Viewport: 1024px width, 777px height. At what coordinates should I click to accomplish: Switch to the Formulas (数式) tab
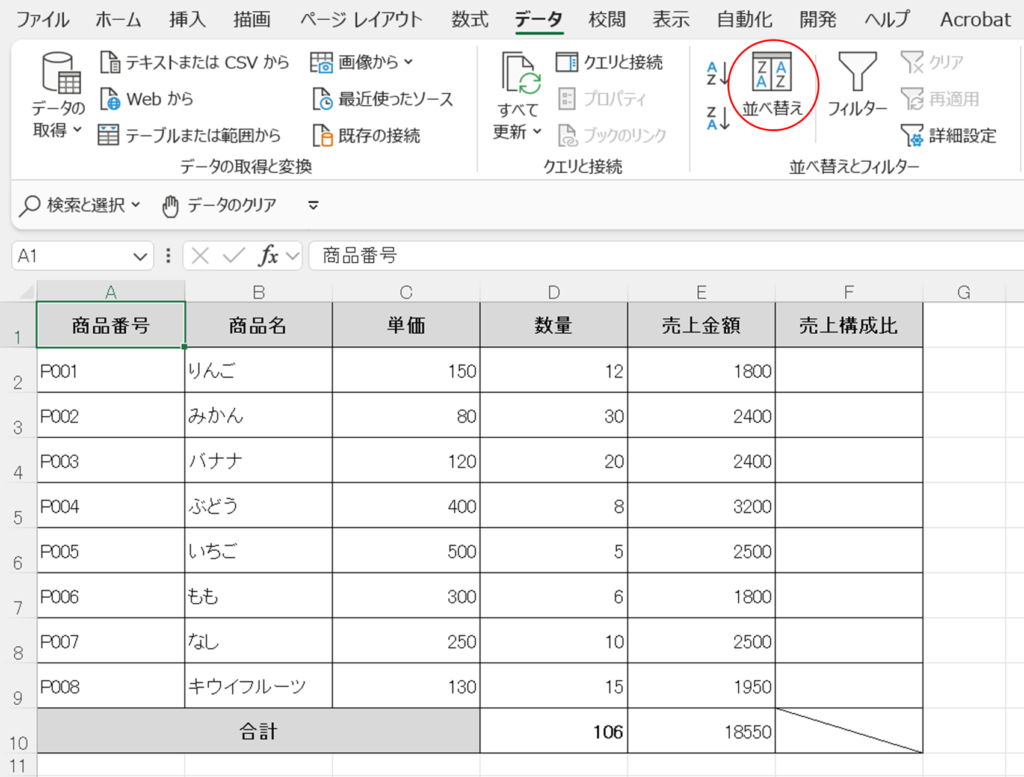pyautogui.click(x=469, y=19)
